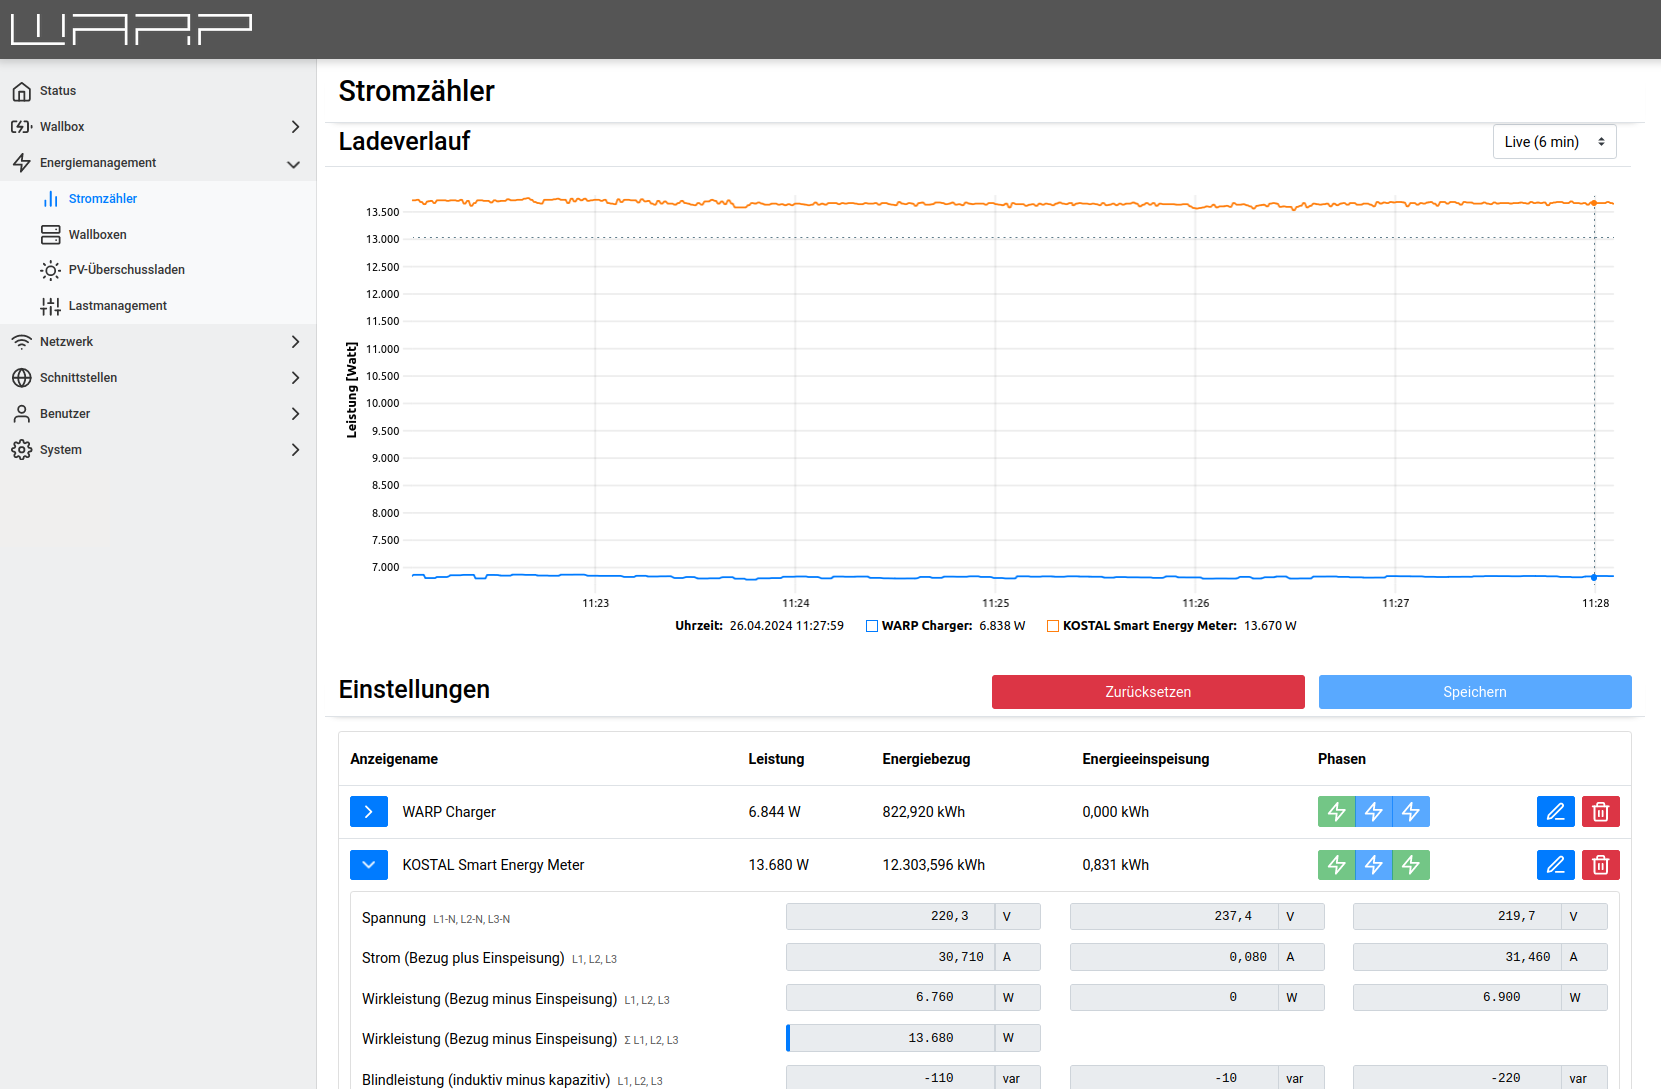Toggle KOSTAL Smart Energy Meter legend checkbox
1661x1089 pixels.
(x=1053, y=626)
